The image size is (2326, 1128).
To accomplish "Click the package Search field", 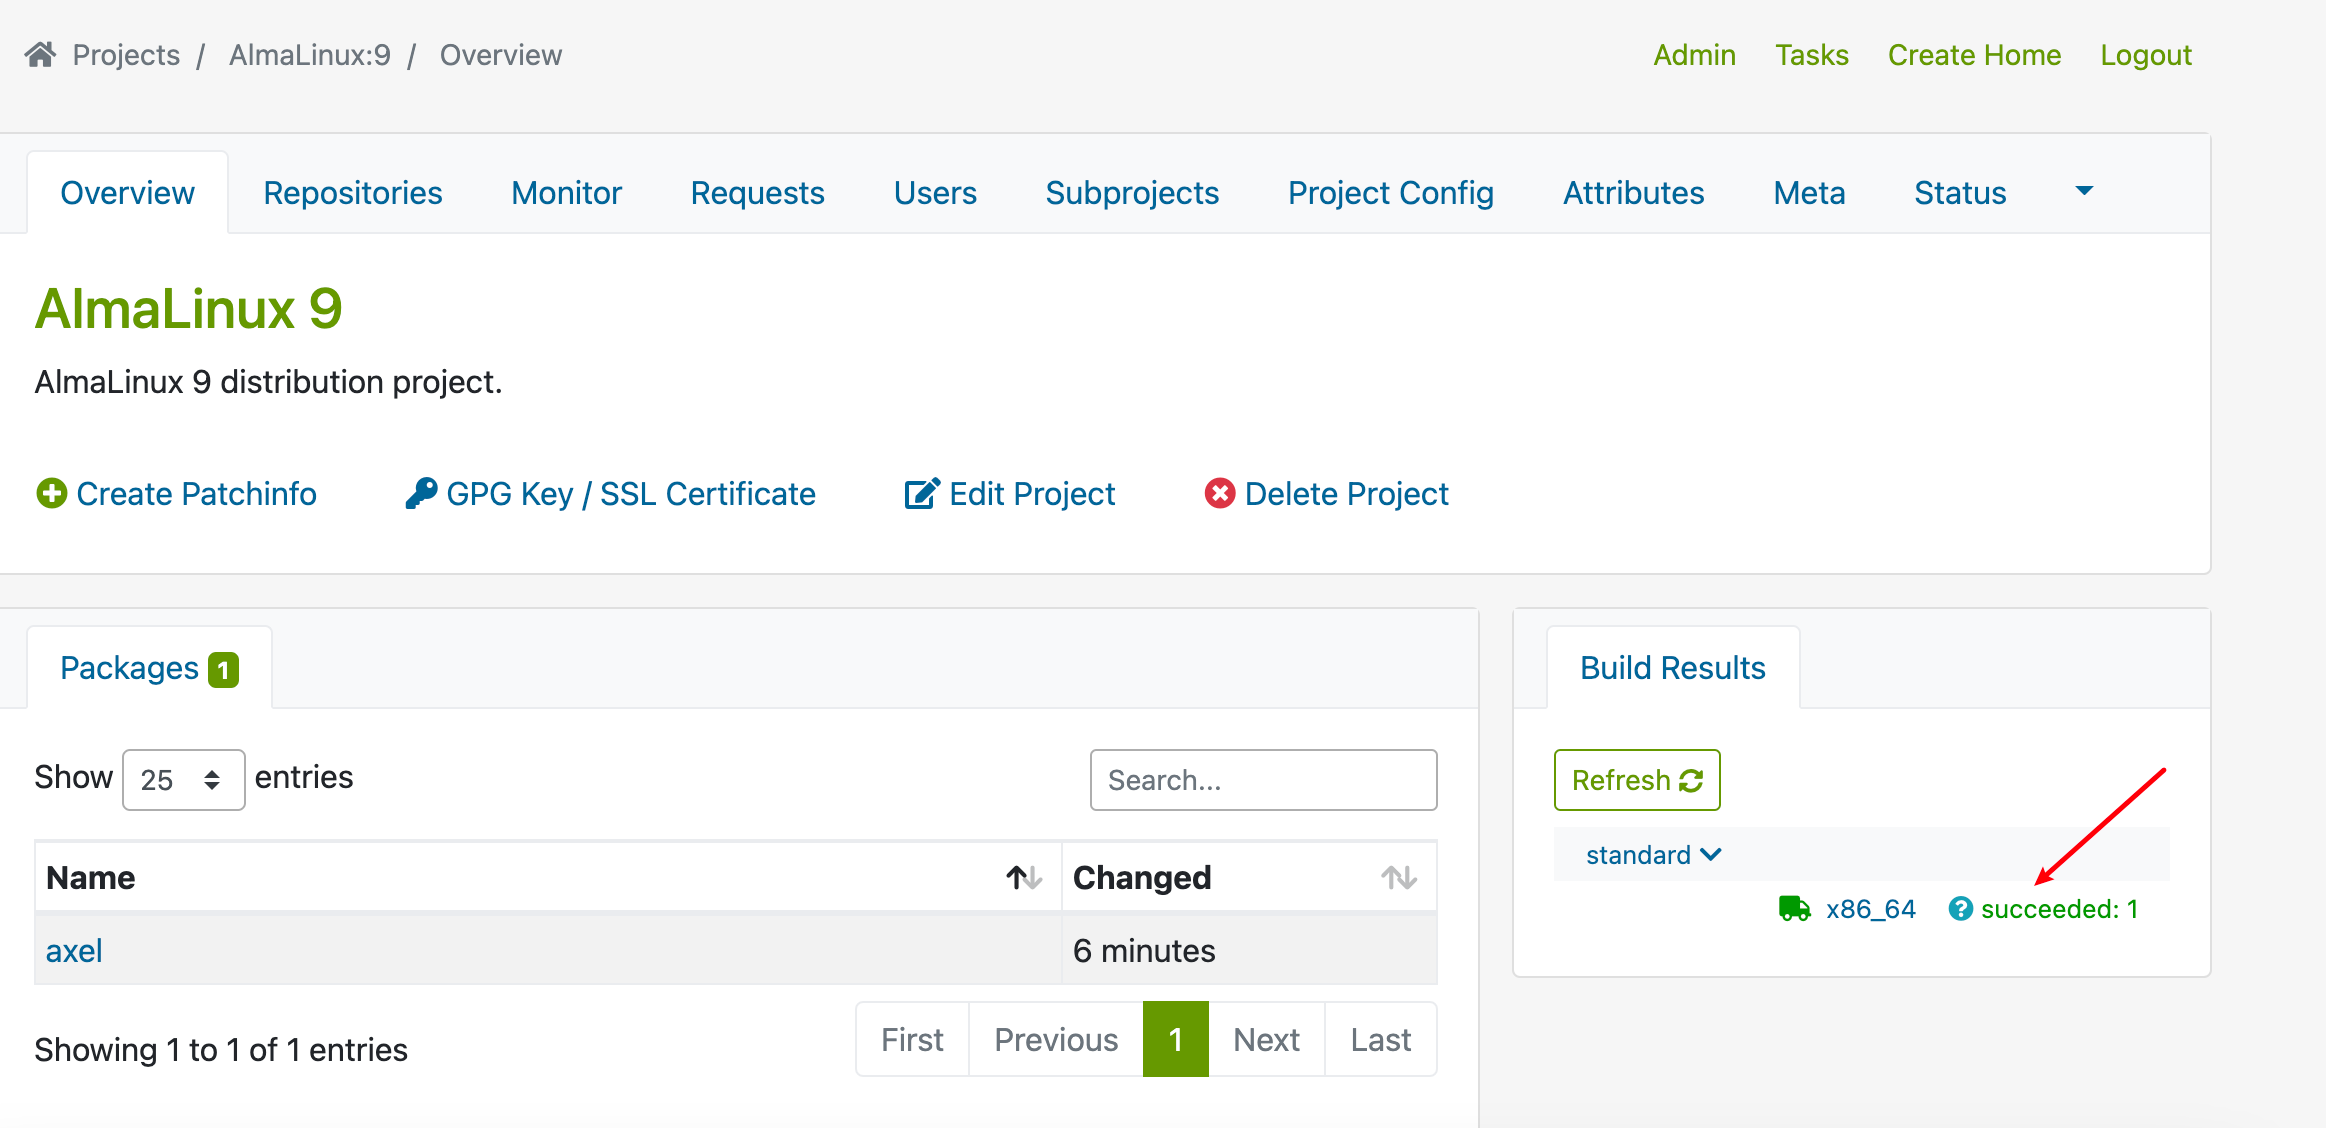I will pyautogui.click(x=1264, y=780).
